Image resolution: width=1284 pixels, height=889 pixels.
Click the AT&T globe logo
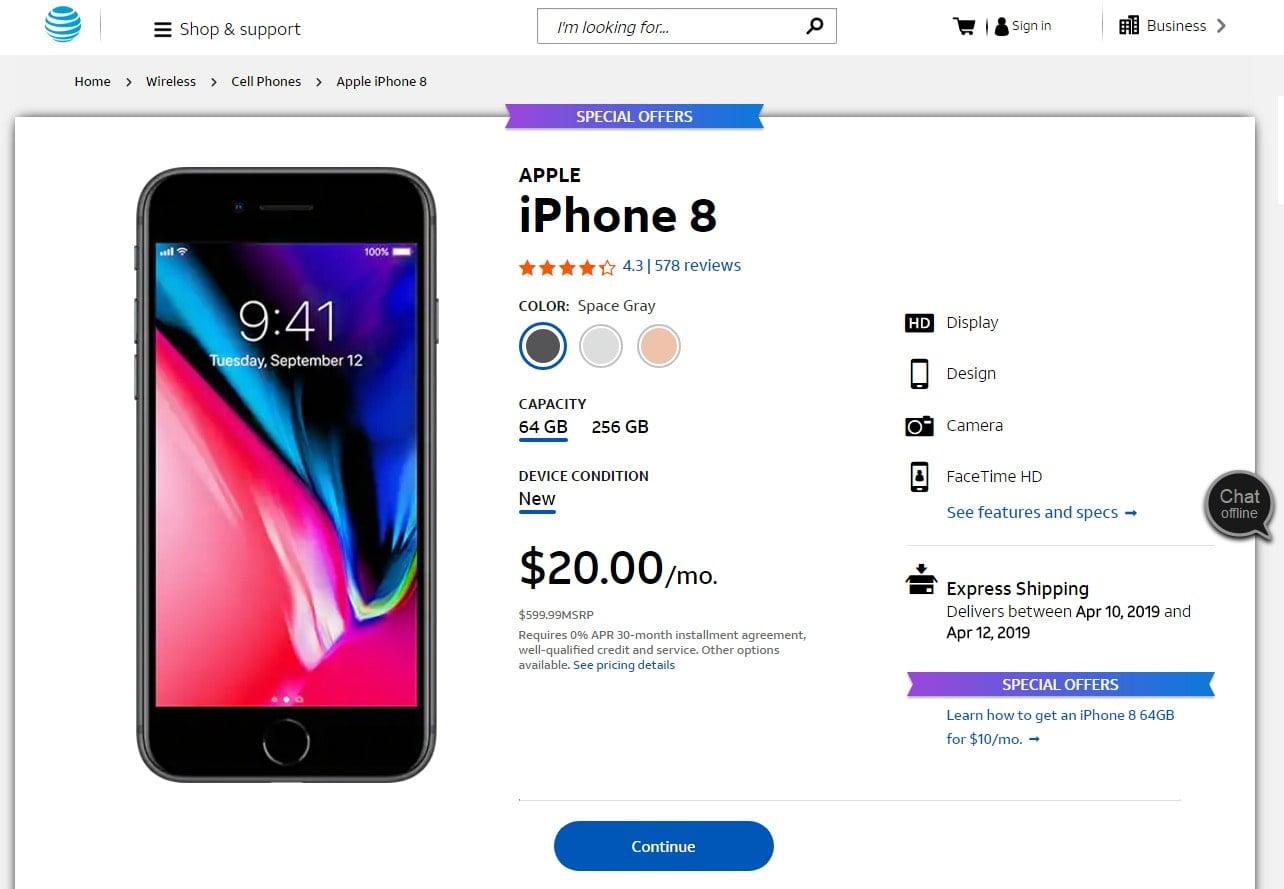[x=63, y=25]
